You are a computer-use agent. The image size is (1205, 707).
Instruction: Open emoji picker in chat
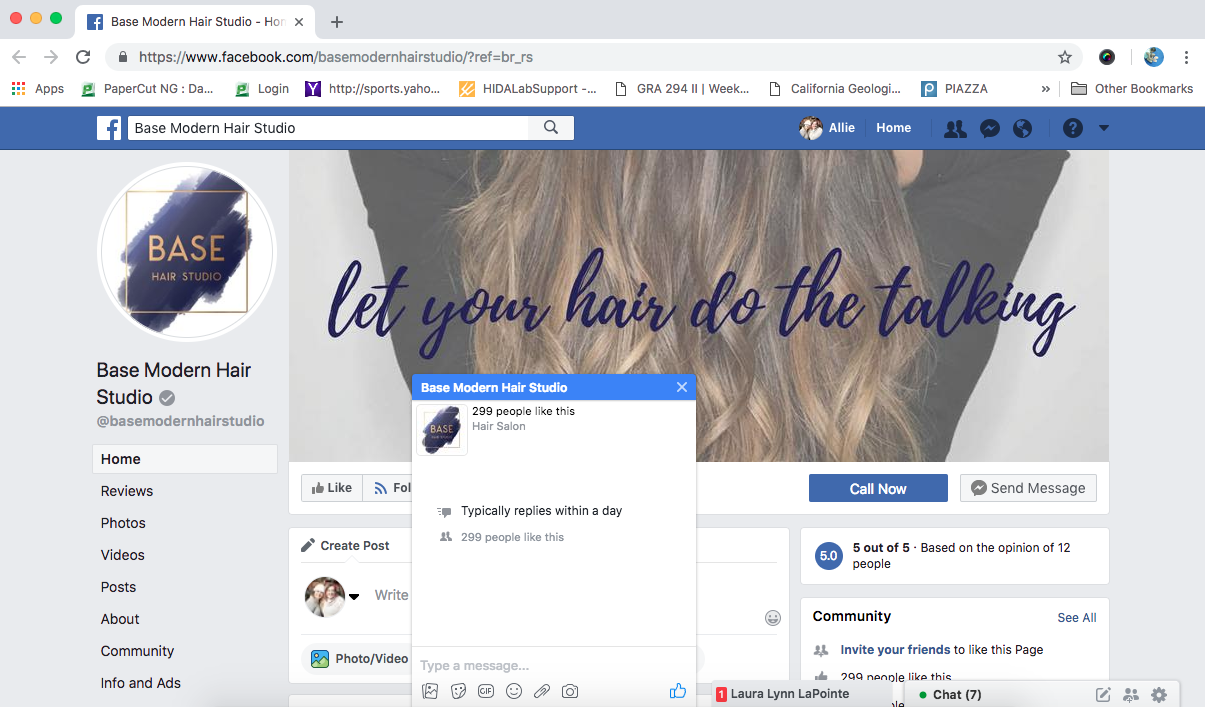click(514, 691)
